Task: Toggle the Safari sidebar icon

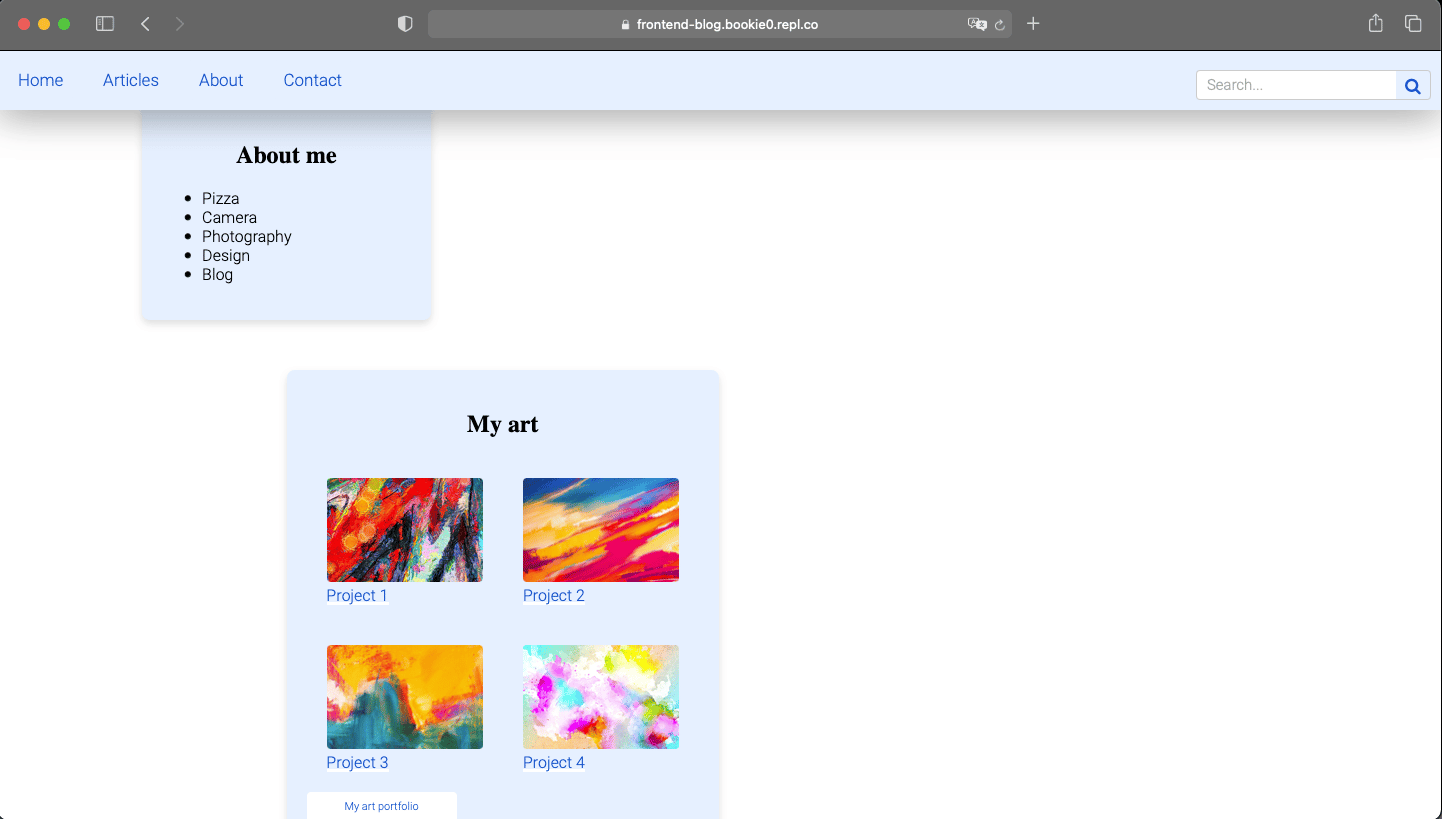Action: 105,24
